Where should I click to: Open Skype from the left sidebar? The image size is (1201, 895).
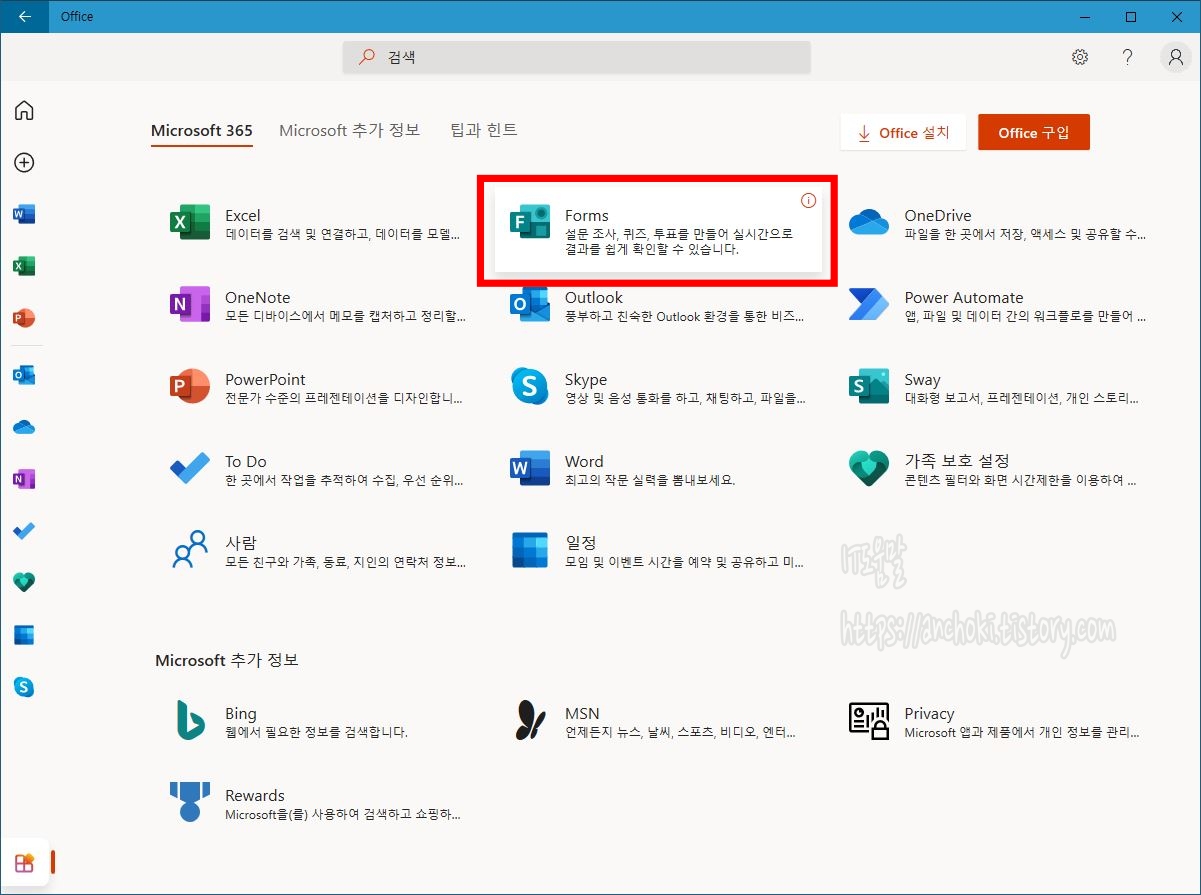pos(24,687)
